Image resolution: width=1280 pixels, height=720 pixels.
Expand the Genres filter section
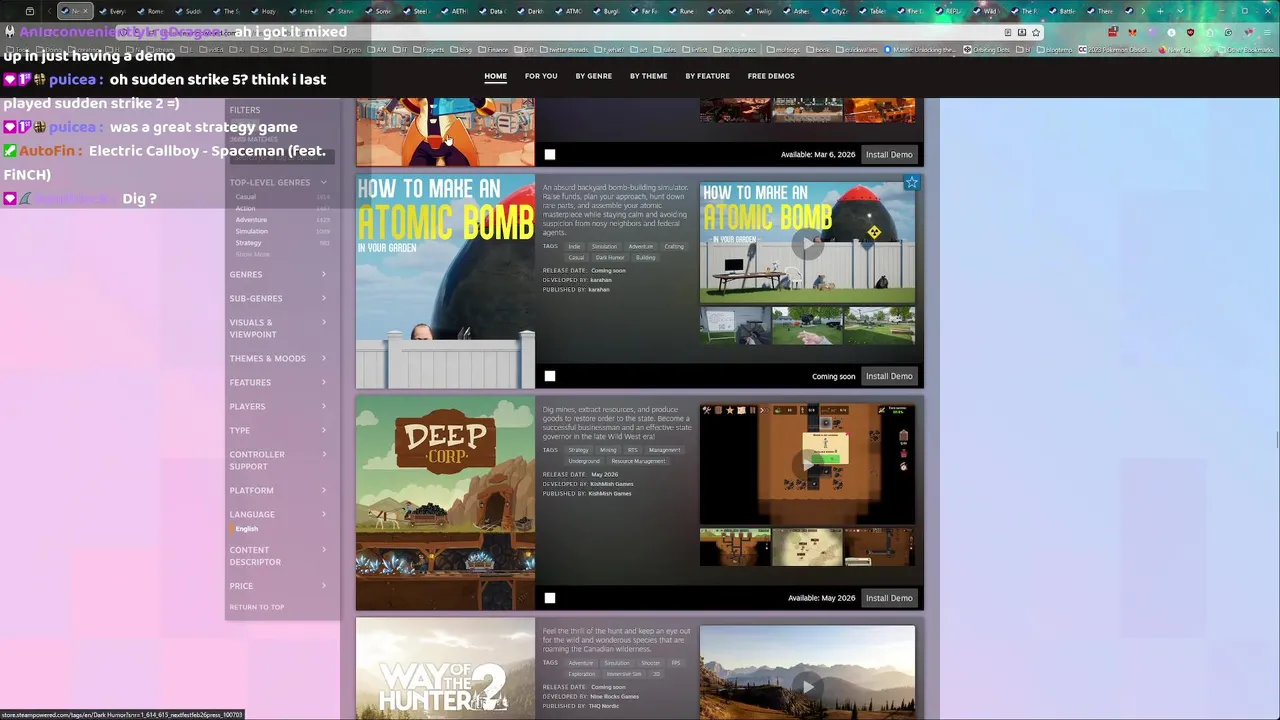278,274
